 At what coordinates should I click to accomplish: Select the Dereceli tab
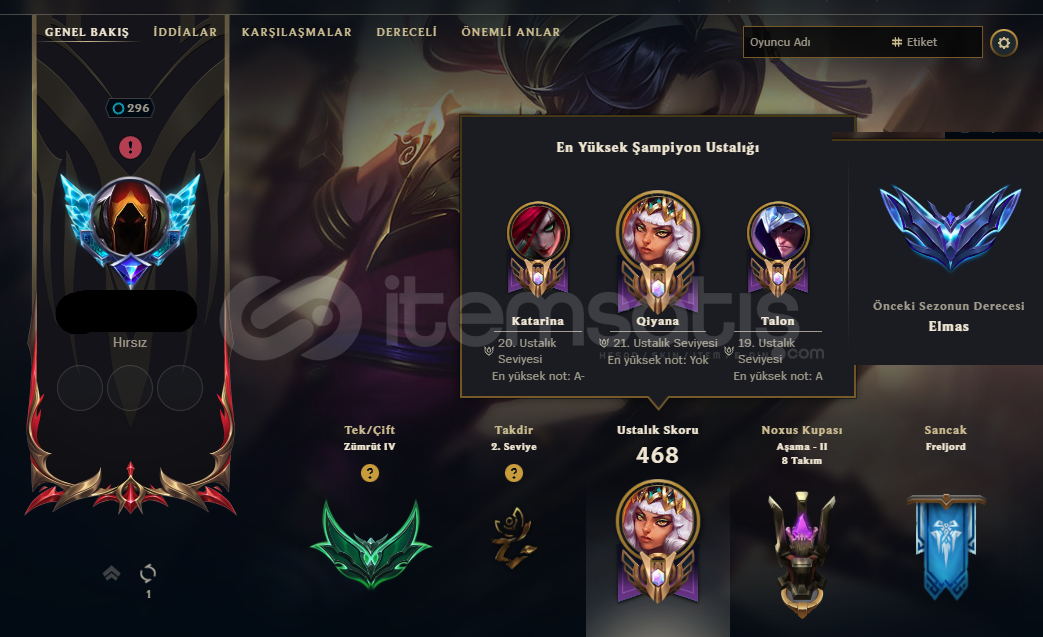(x=406, y=32)
